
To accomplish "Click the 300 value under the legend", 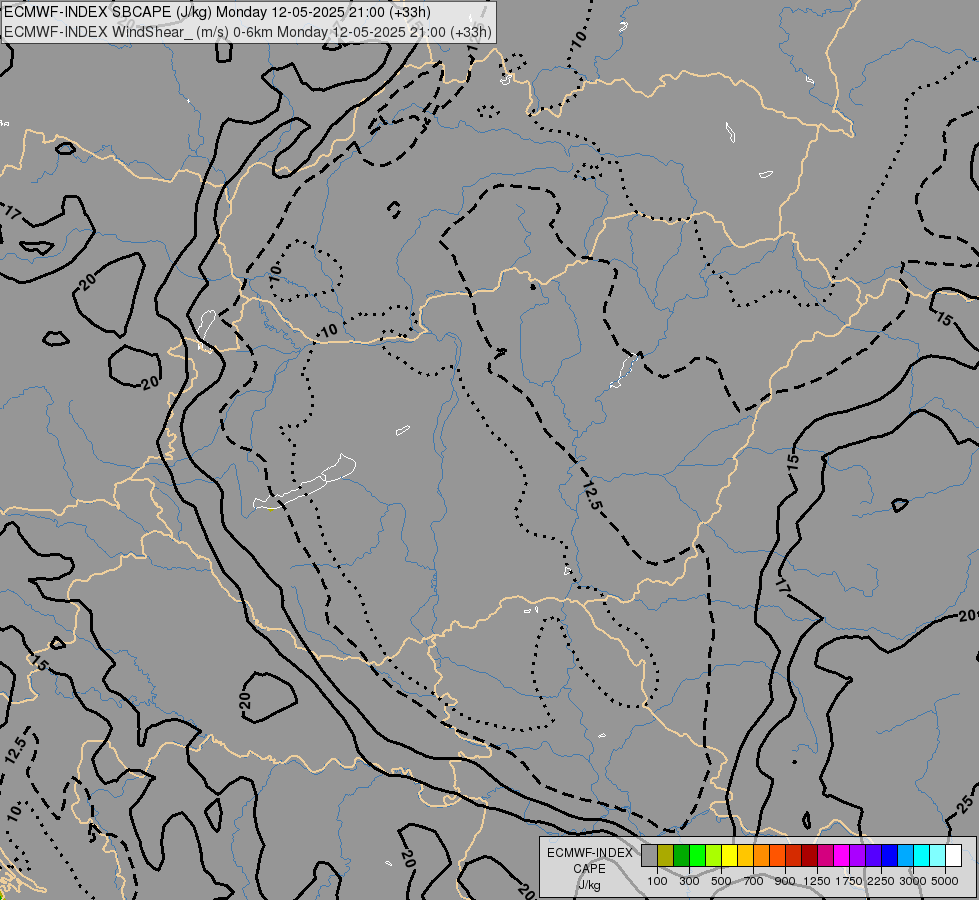I will (689, 881).
